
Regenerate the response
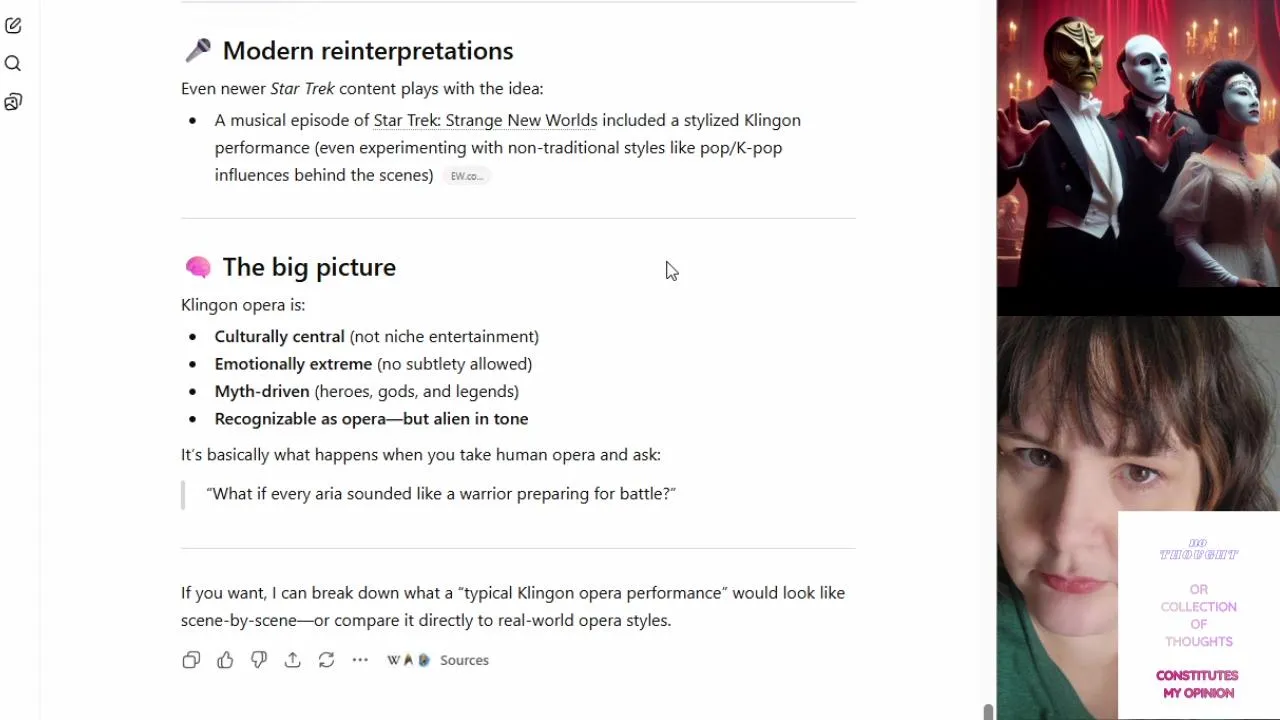tap(326, 660)
